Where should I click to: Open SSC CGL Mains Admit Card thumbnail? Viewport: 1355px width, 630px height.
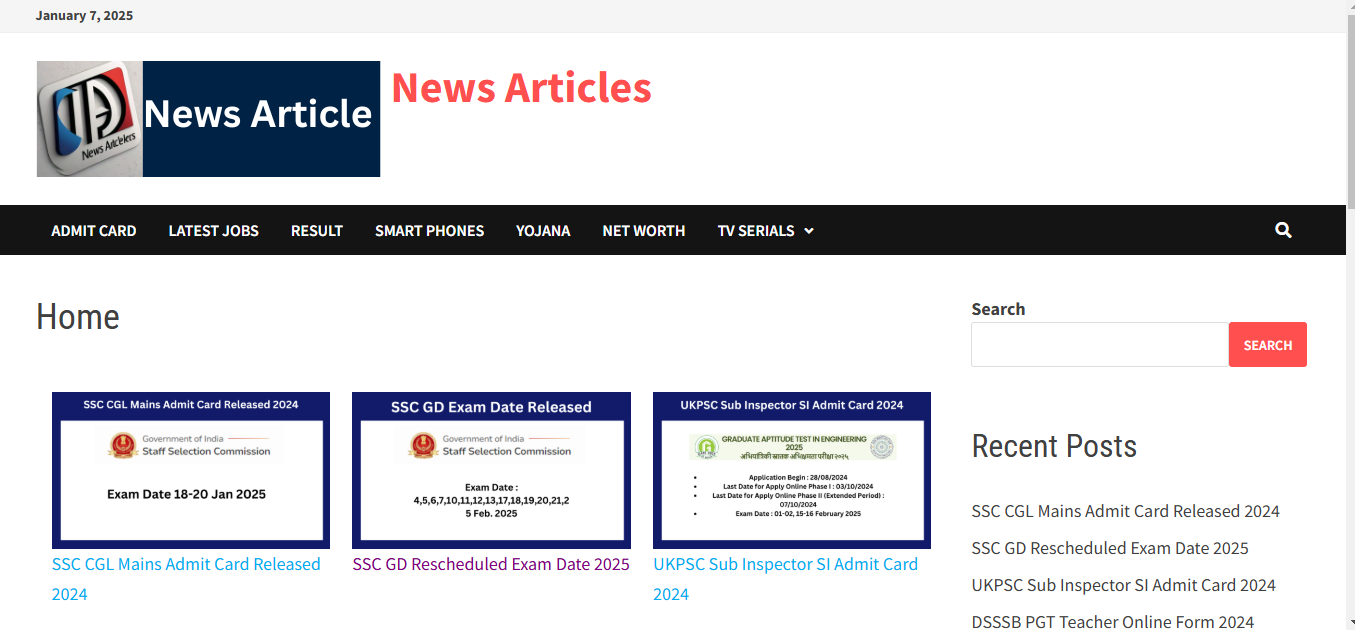click(x=191, y=470)
